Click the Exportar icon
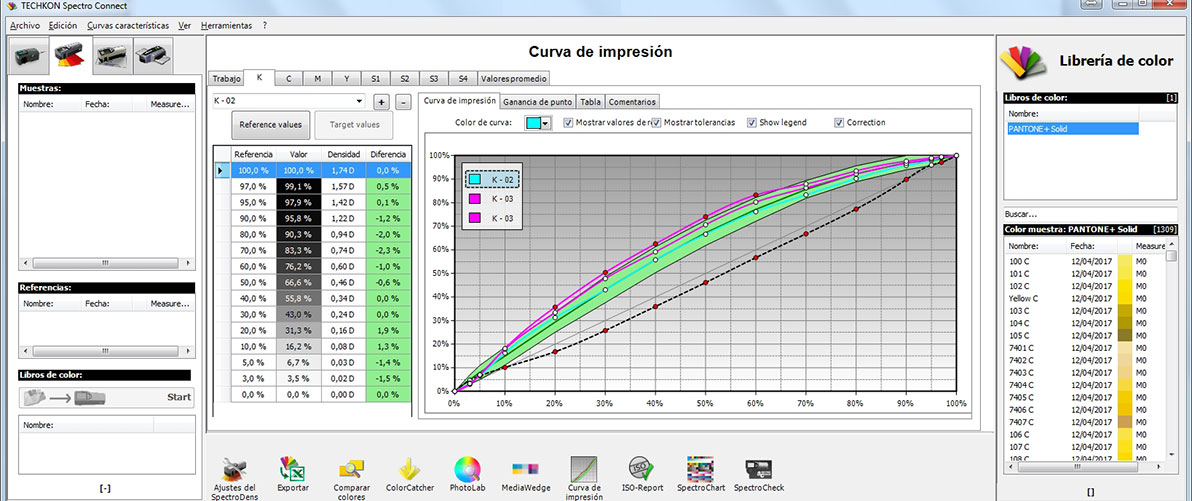 pos(293,468)
